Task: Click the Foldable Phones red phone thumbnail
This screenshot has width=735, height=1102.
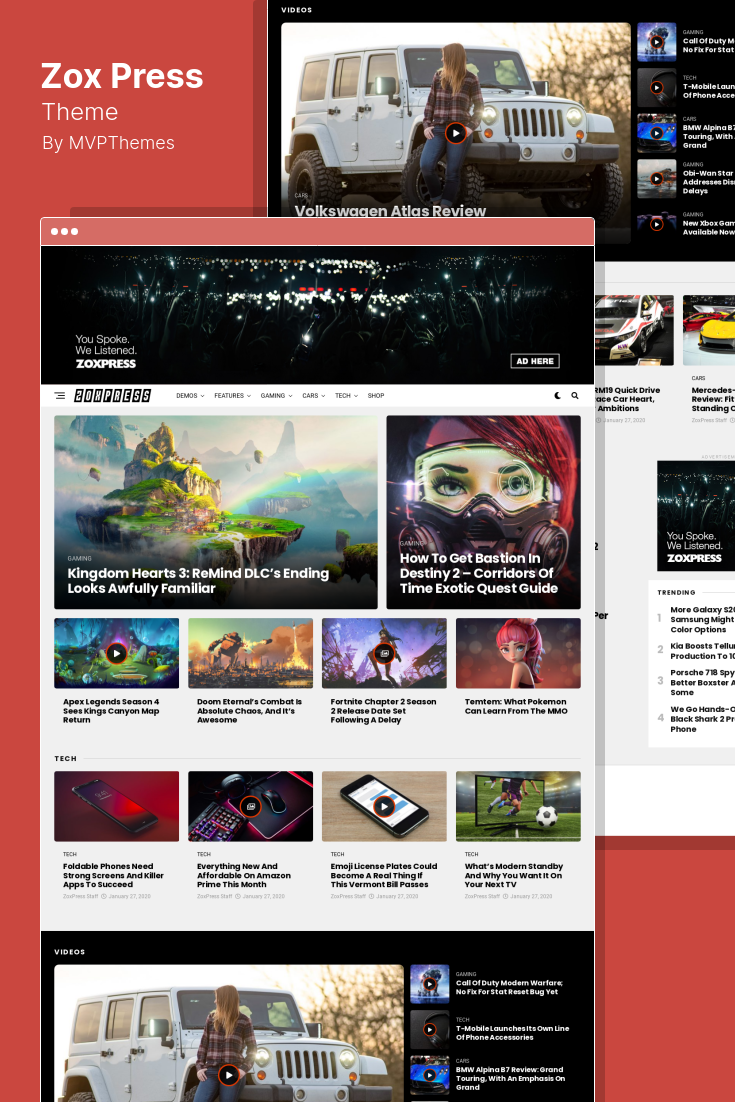Action: (x=116, y=806)
